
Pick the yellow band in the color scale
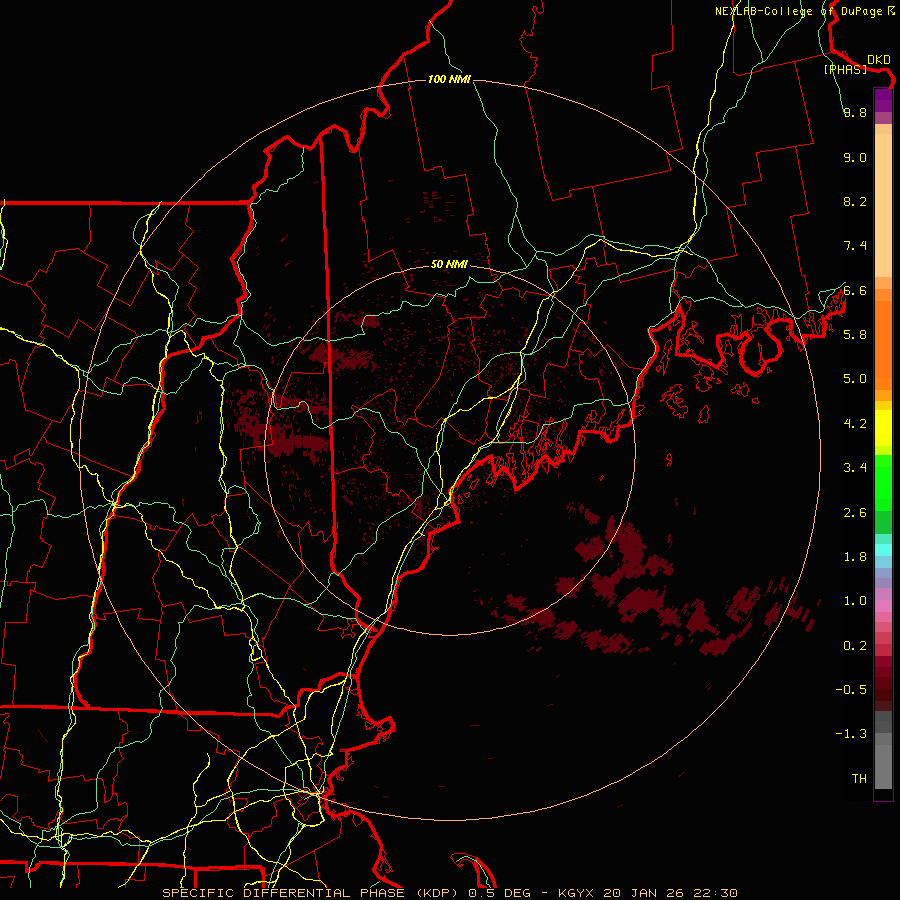click(883, 428)
